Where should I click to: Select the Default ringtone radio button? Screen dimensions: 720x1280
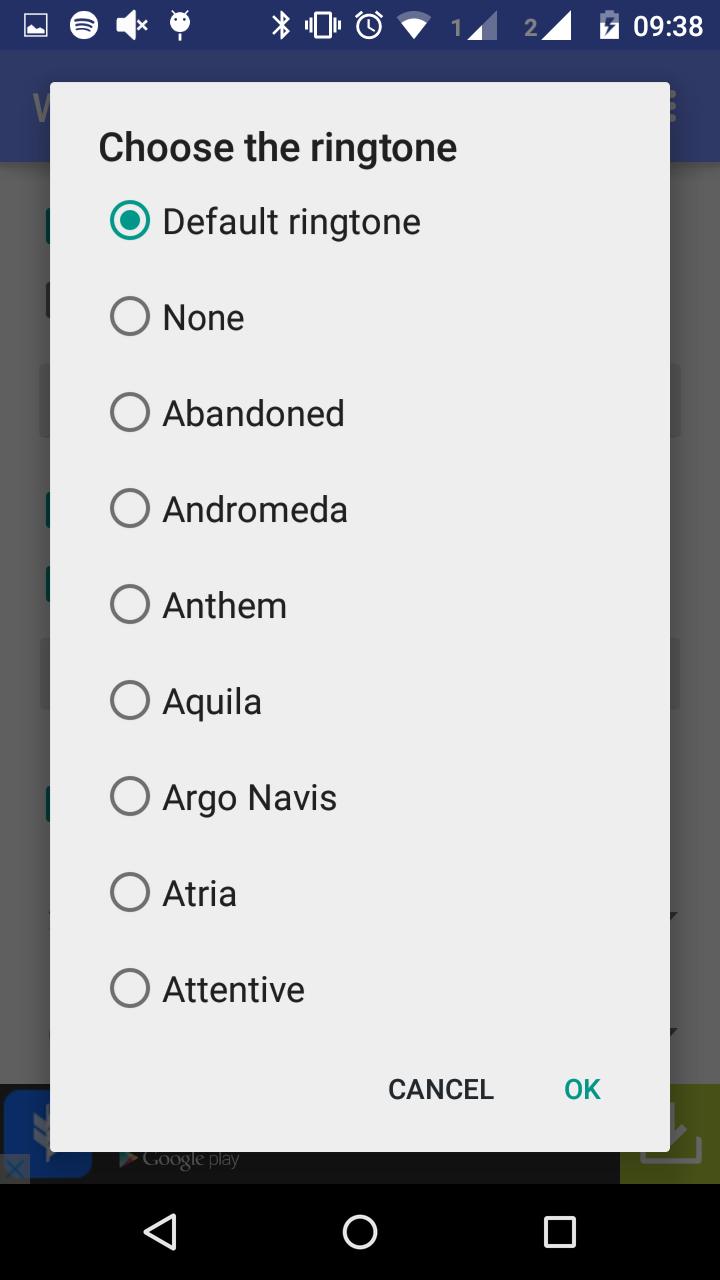pos(130,221)
